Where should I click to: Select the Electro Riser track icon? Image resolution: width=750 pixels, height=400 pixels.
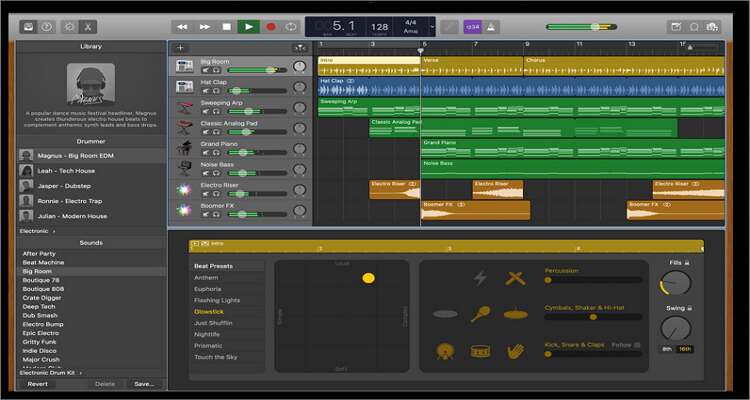pyautogui.click(x=184, y=189)
